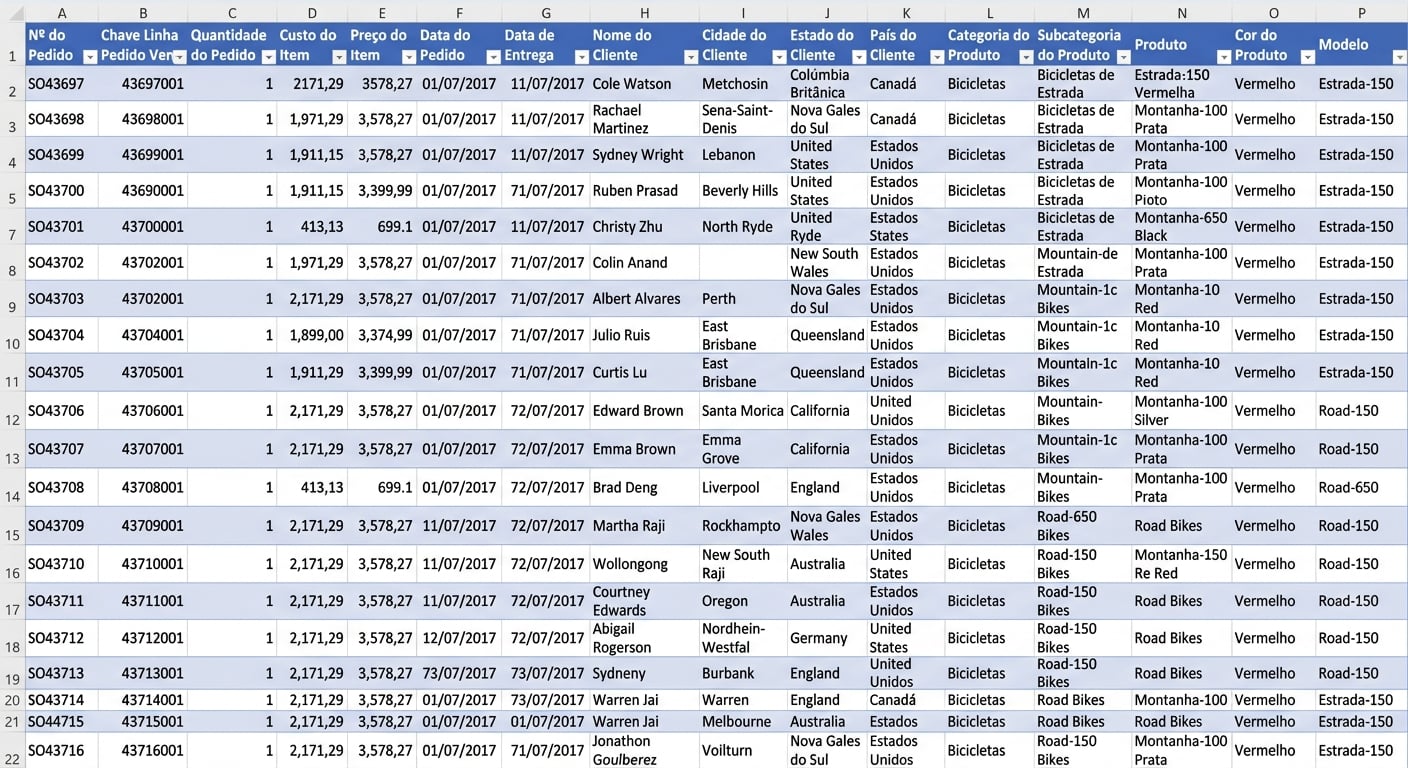This screenshot has height=768, width=1408.
Task: Select the Ruben Prasad customer cell
Action: 644,191
